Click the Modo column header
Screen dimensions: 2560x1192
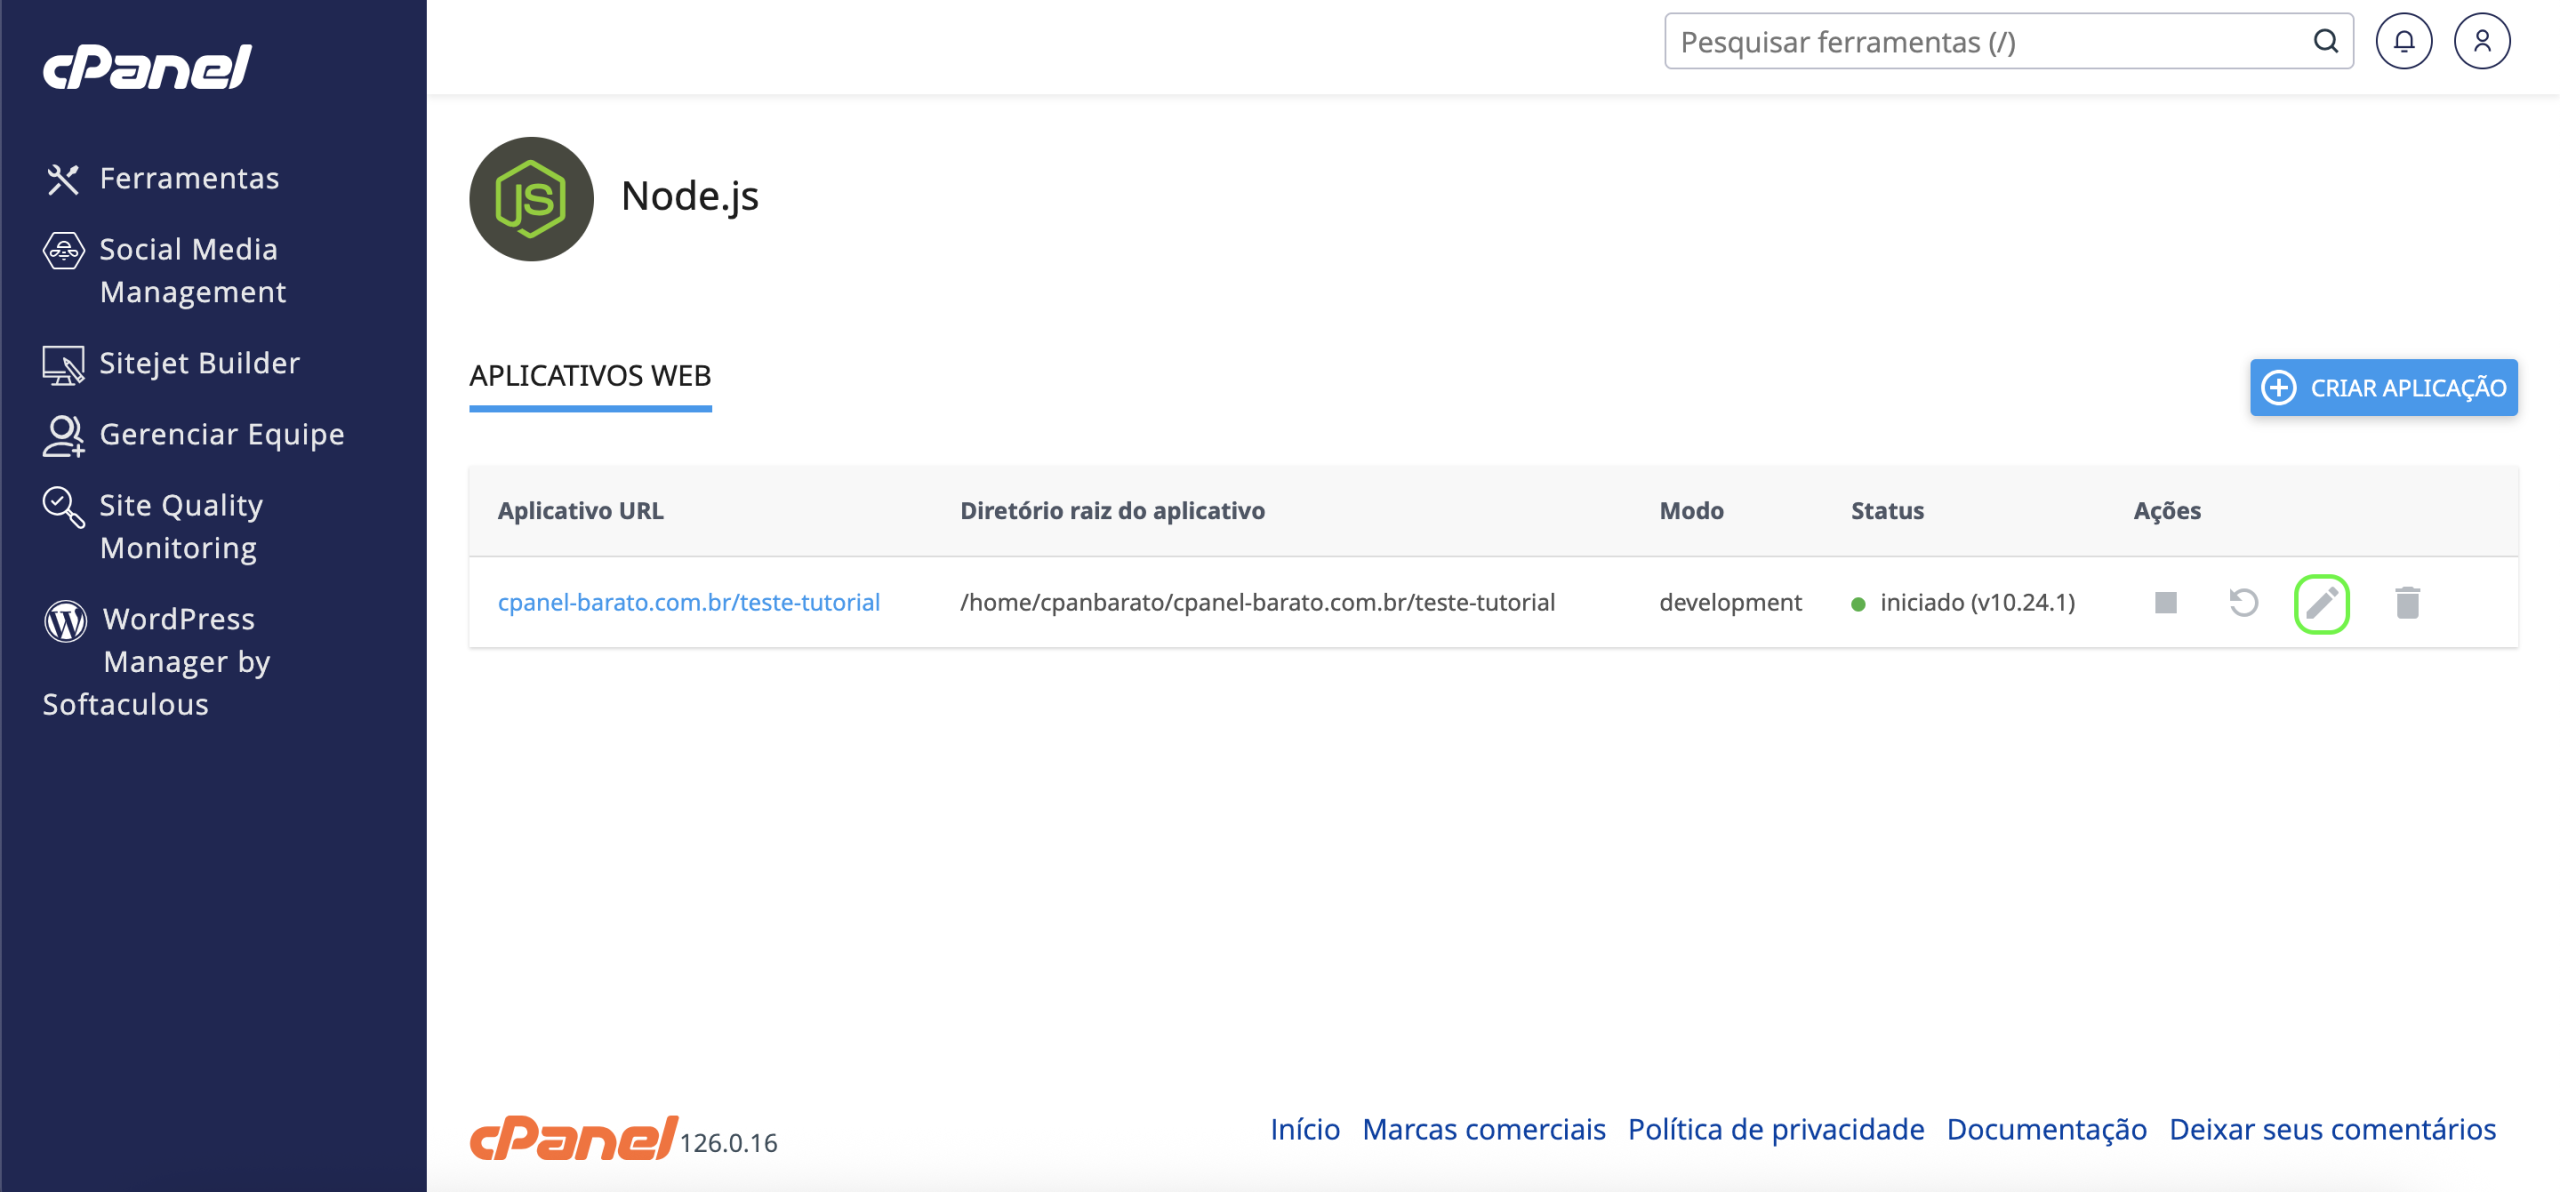tap(1691, 510)
